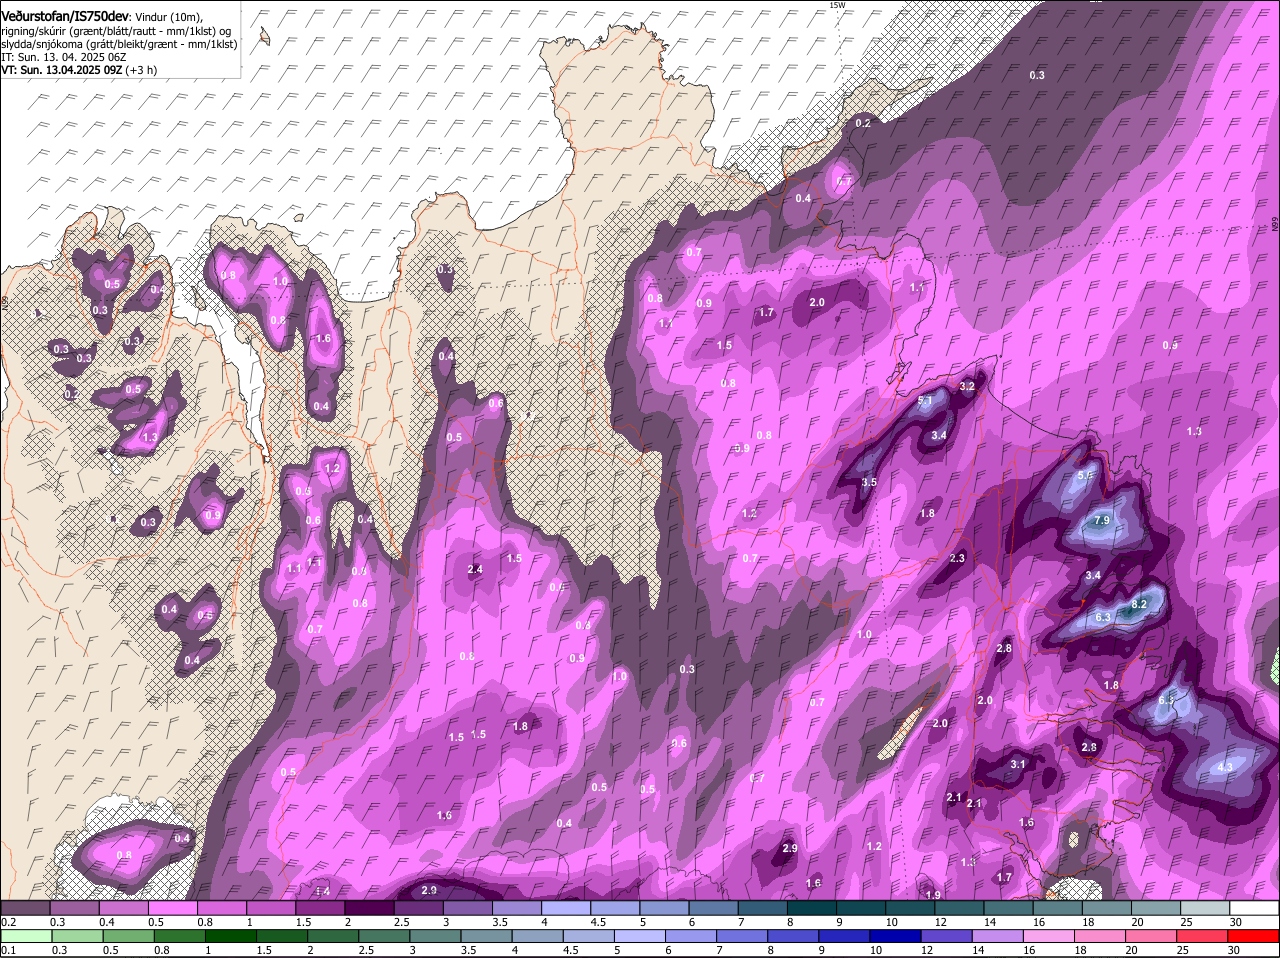Click the '9' label in lower legend

point(822,950)
